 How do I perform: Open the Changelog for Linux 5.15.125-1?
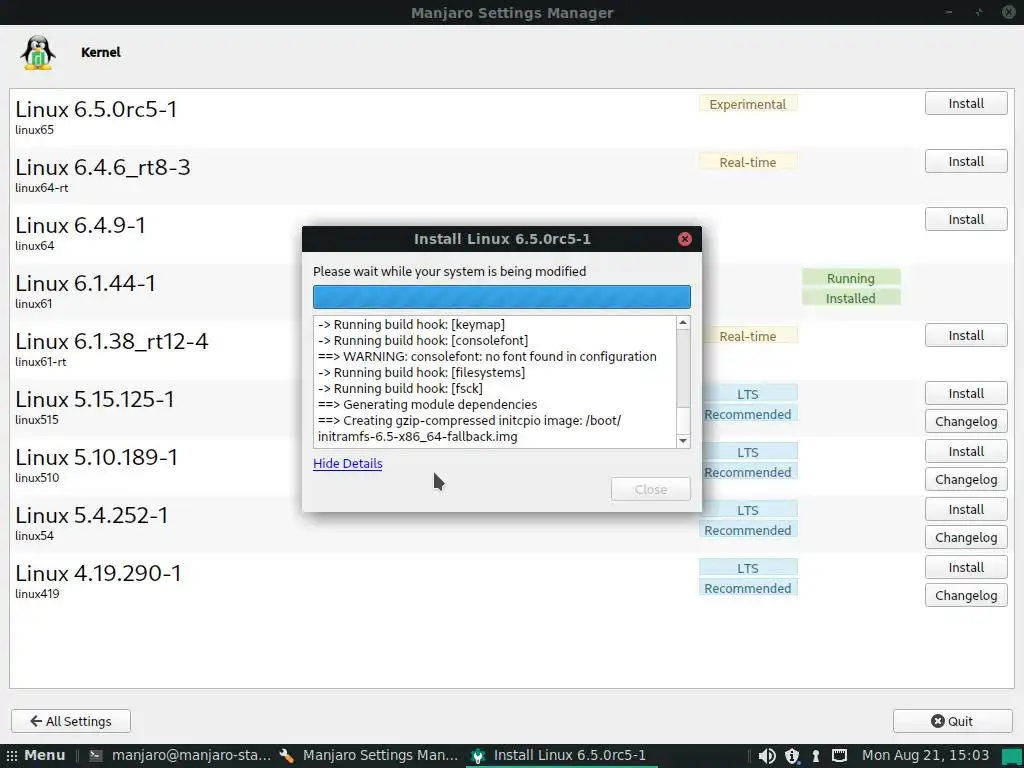[966, 422]
